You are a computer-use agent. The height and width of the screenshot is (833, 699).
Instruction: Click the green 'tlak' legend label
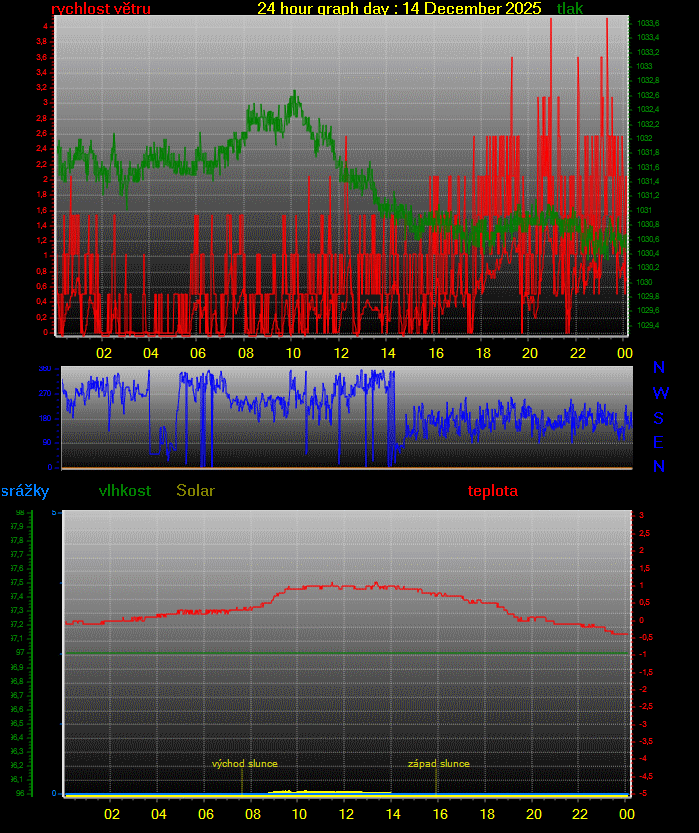point(570,9)
